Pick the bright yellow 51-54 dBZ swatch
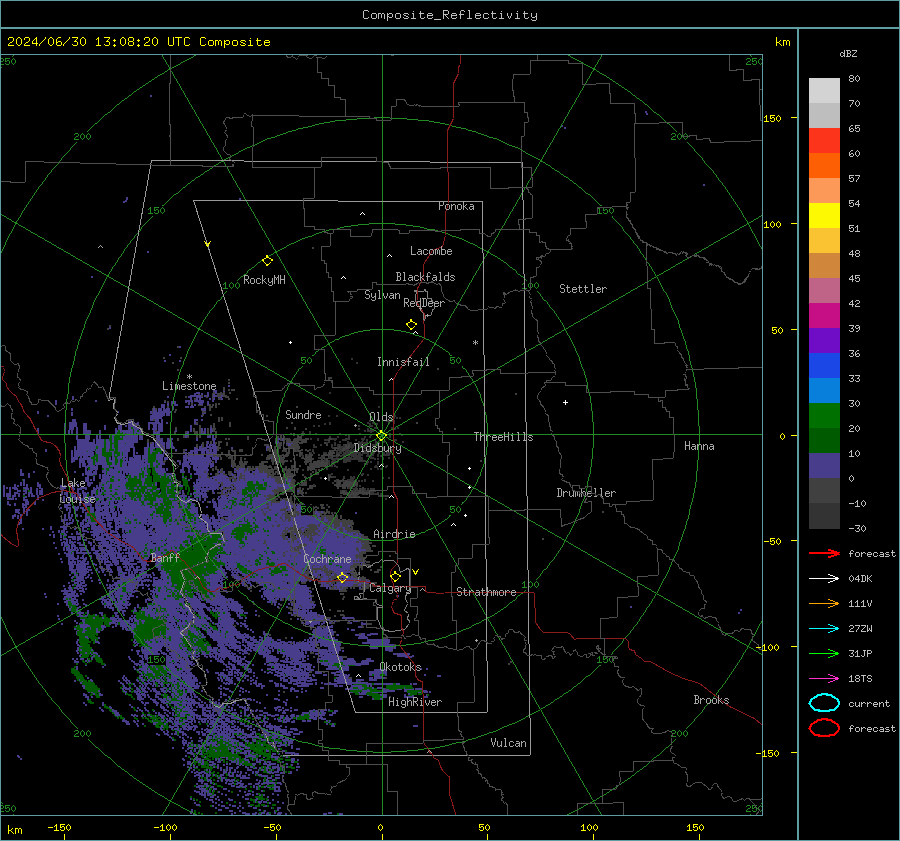Viewport: 900px width, 841px height. coord(824,216)
